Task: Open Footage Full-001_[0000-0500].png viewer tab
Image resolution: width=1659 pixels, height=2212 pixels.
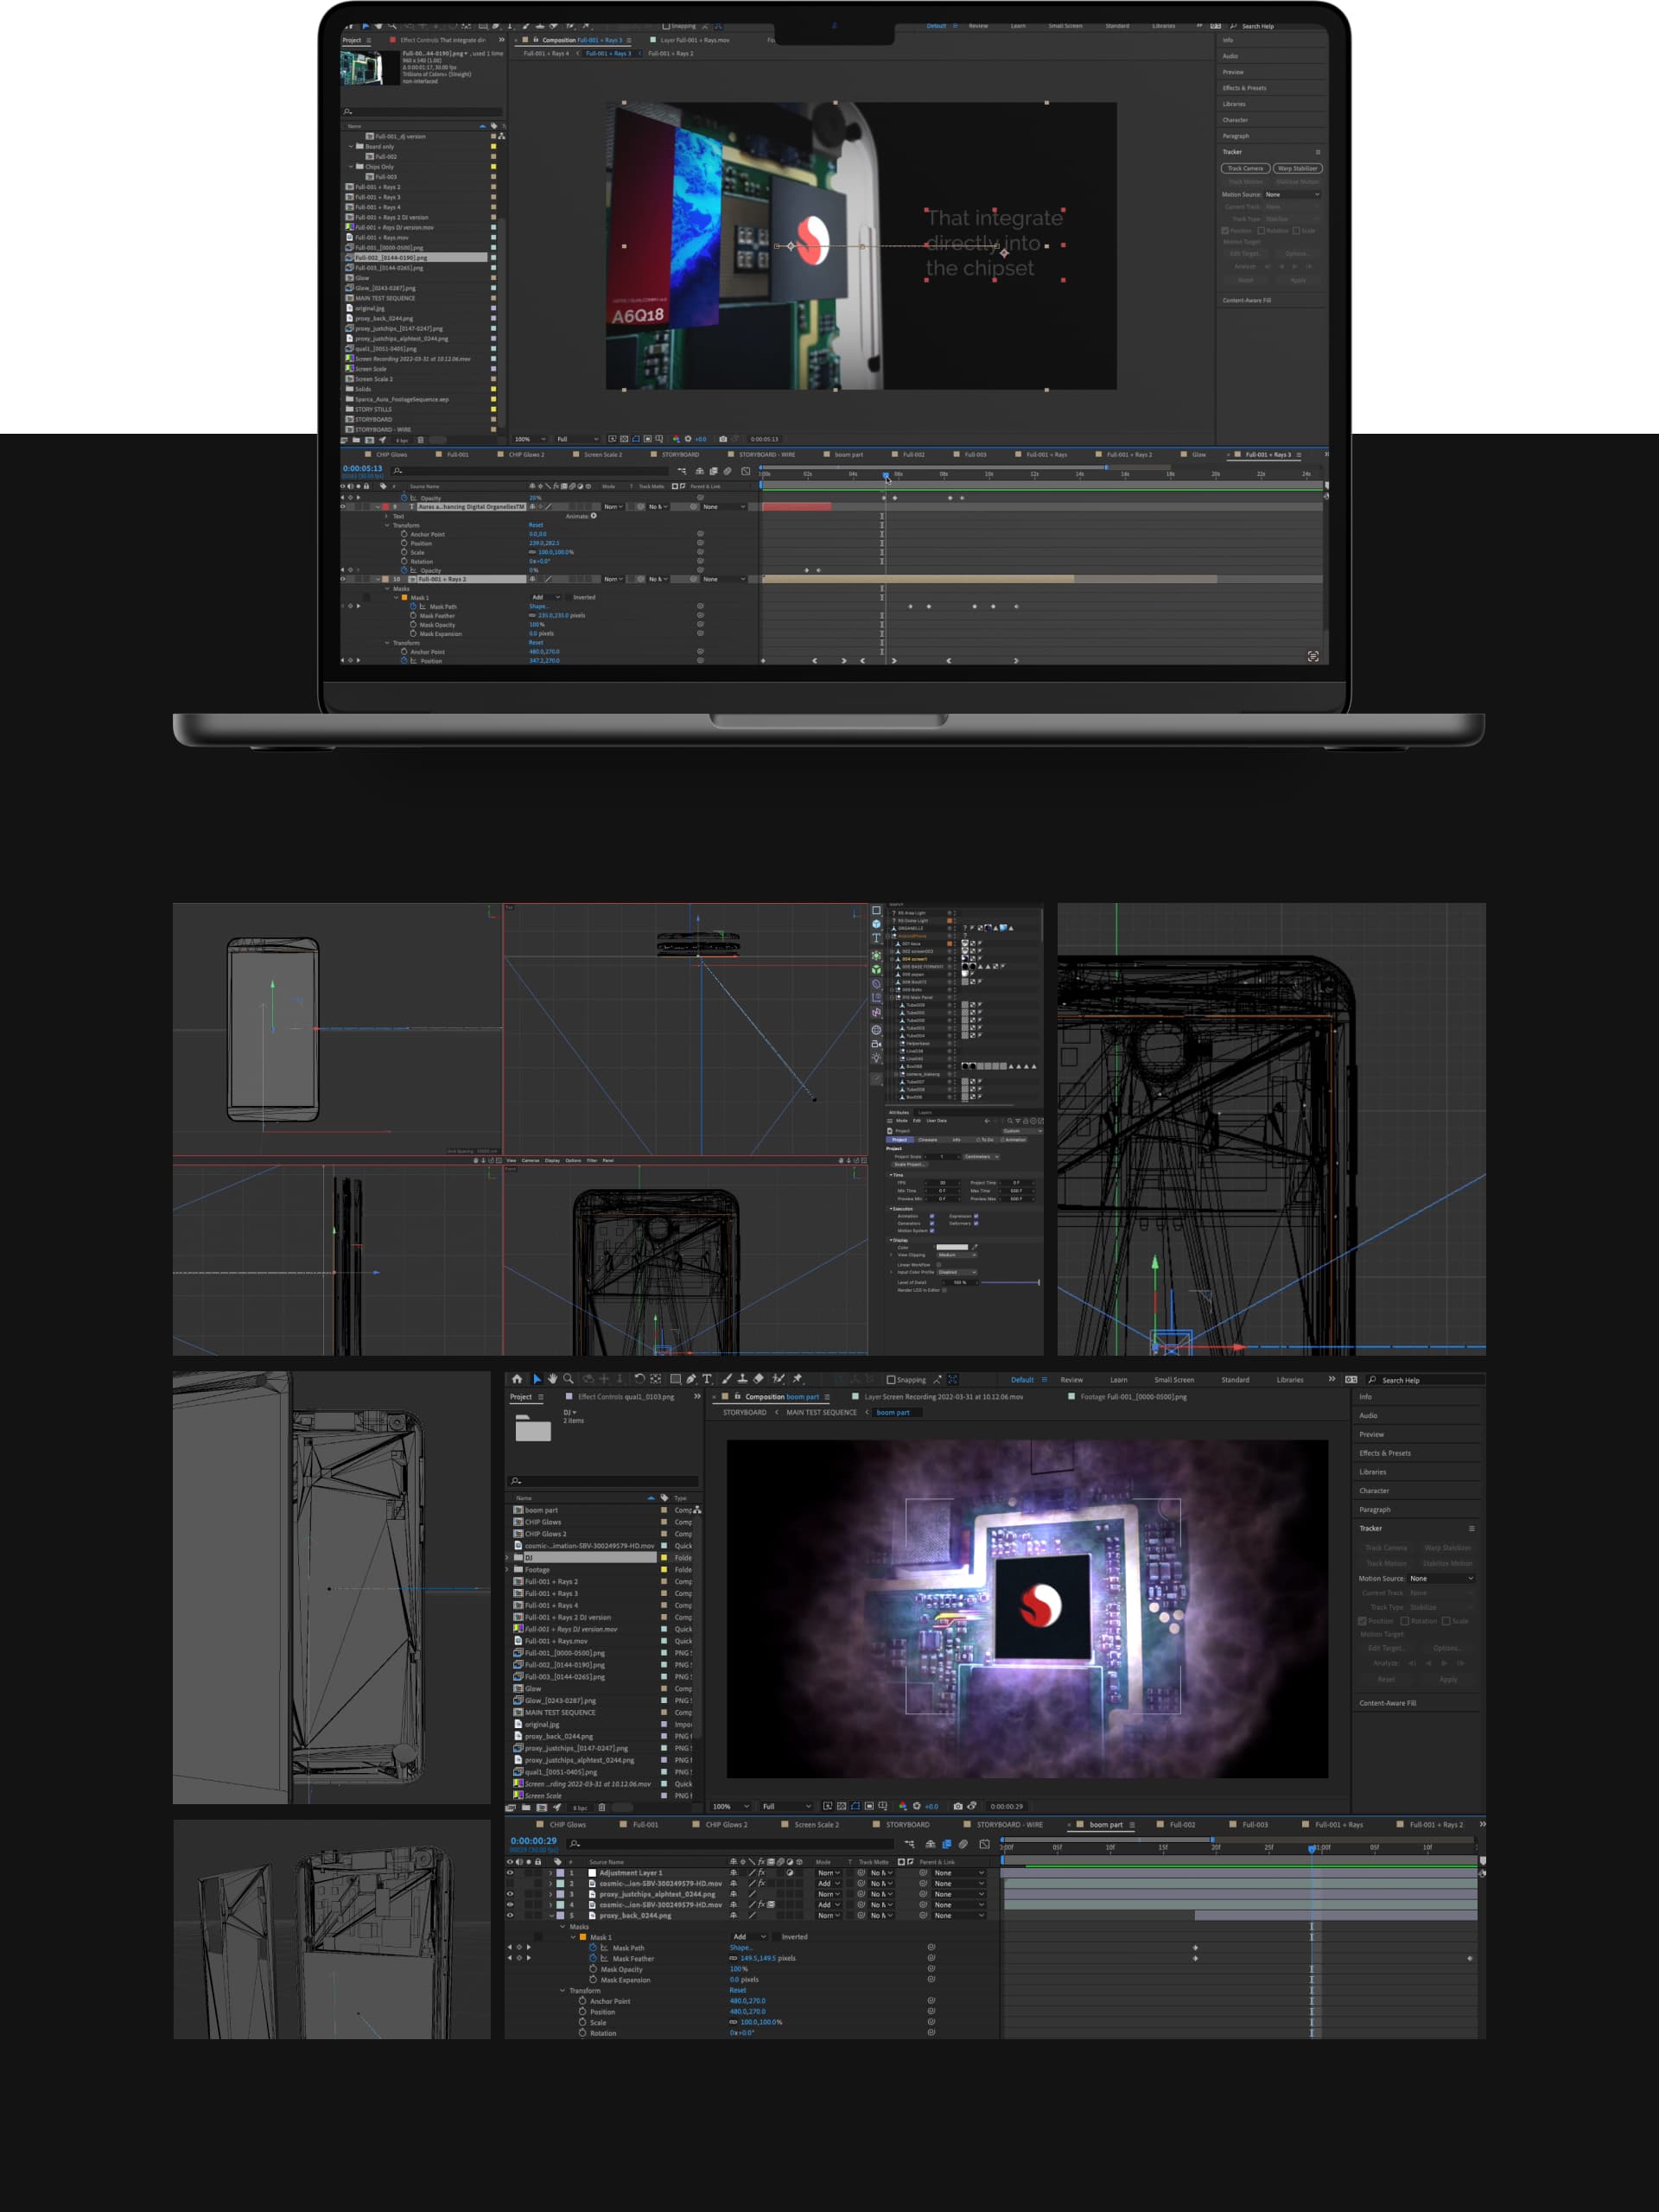Action: pyautogui.click(x=1133, y=1397)
